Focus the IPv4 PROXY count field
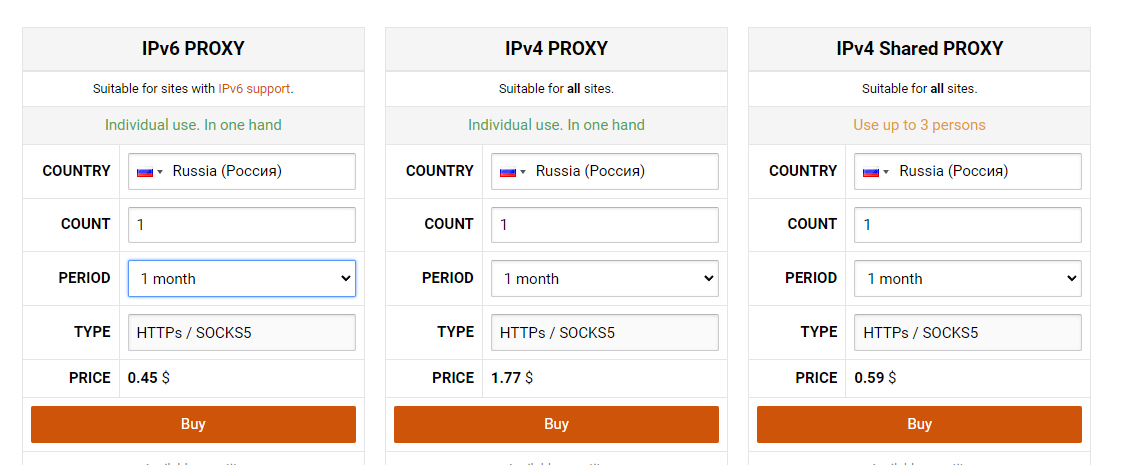Screen dimensions: 1122x465 [604, 225]
